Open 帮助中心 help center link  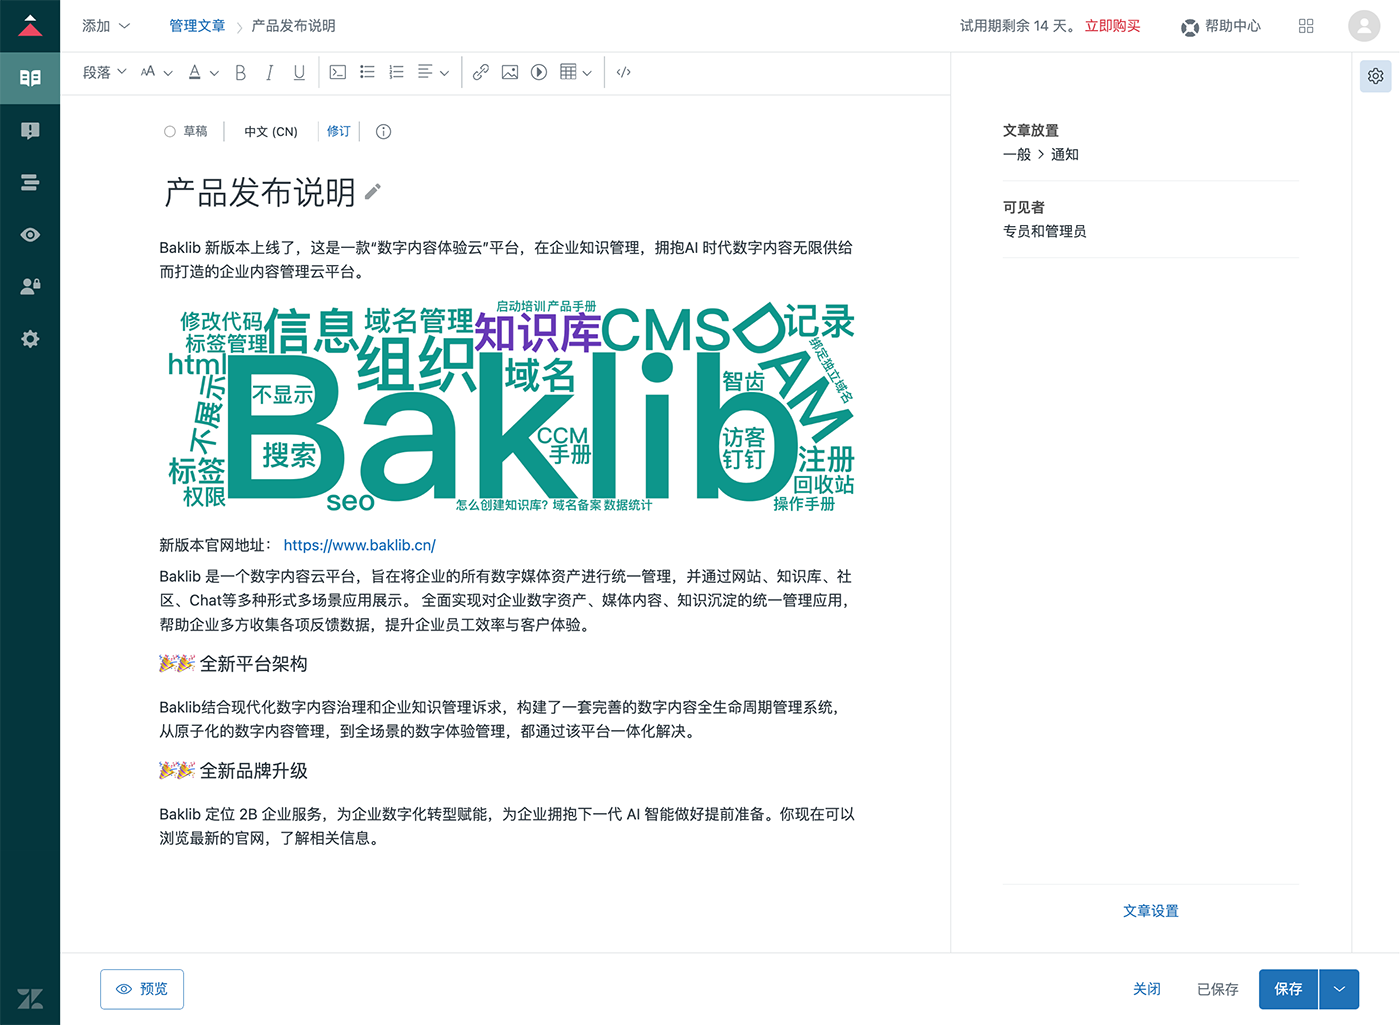coord(1233,26)
